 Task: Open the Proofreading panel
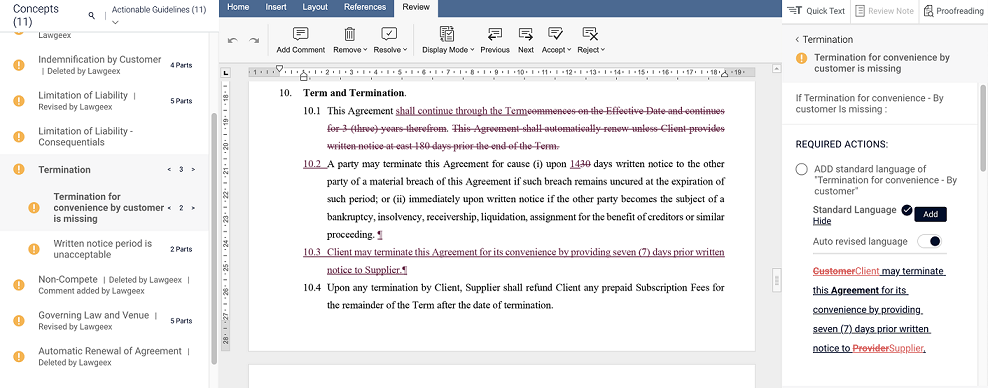[x=953, y=11]
